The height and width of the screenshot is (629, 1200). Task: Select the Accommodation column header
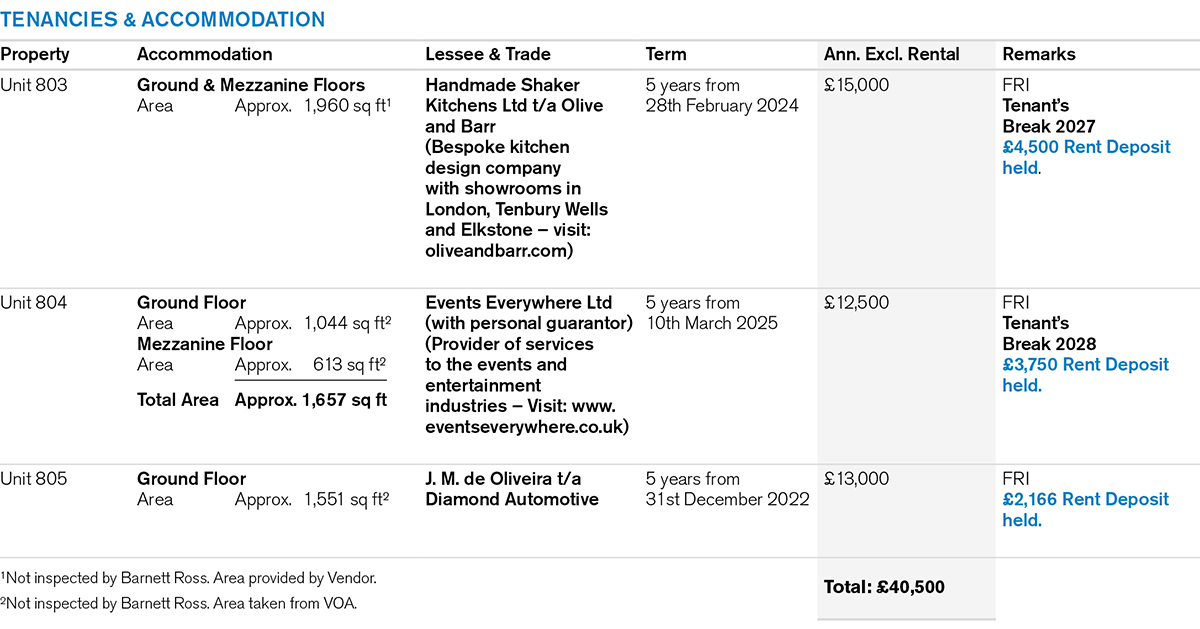point(204,54)
